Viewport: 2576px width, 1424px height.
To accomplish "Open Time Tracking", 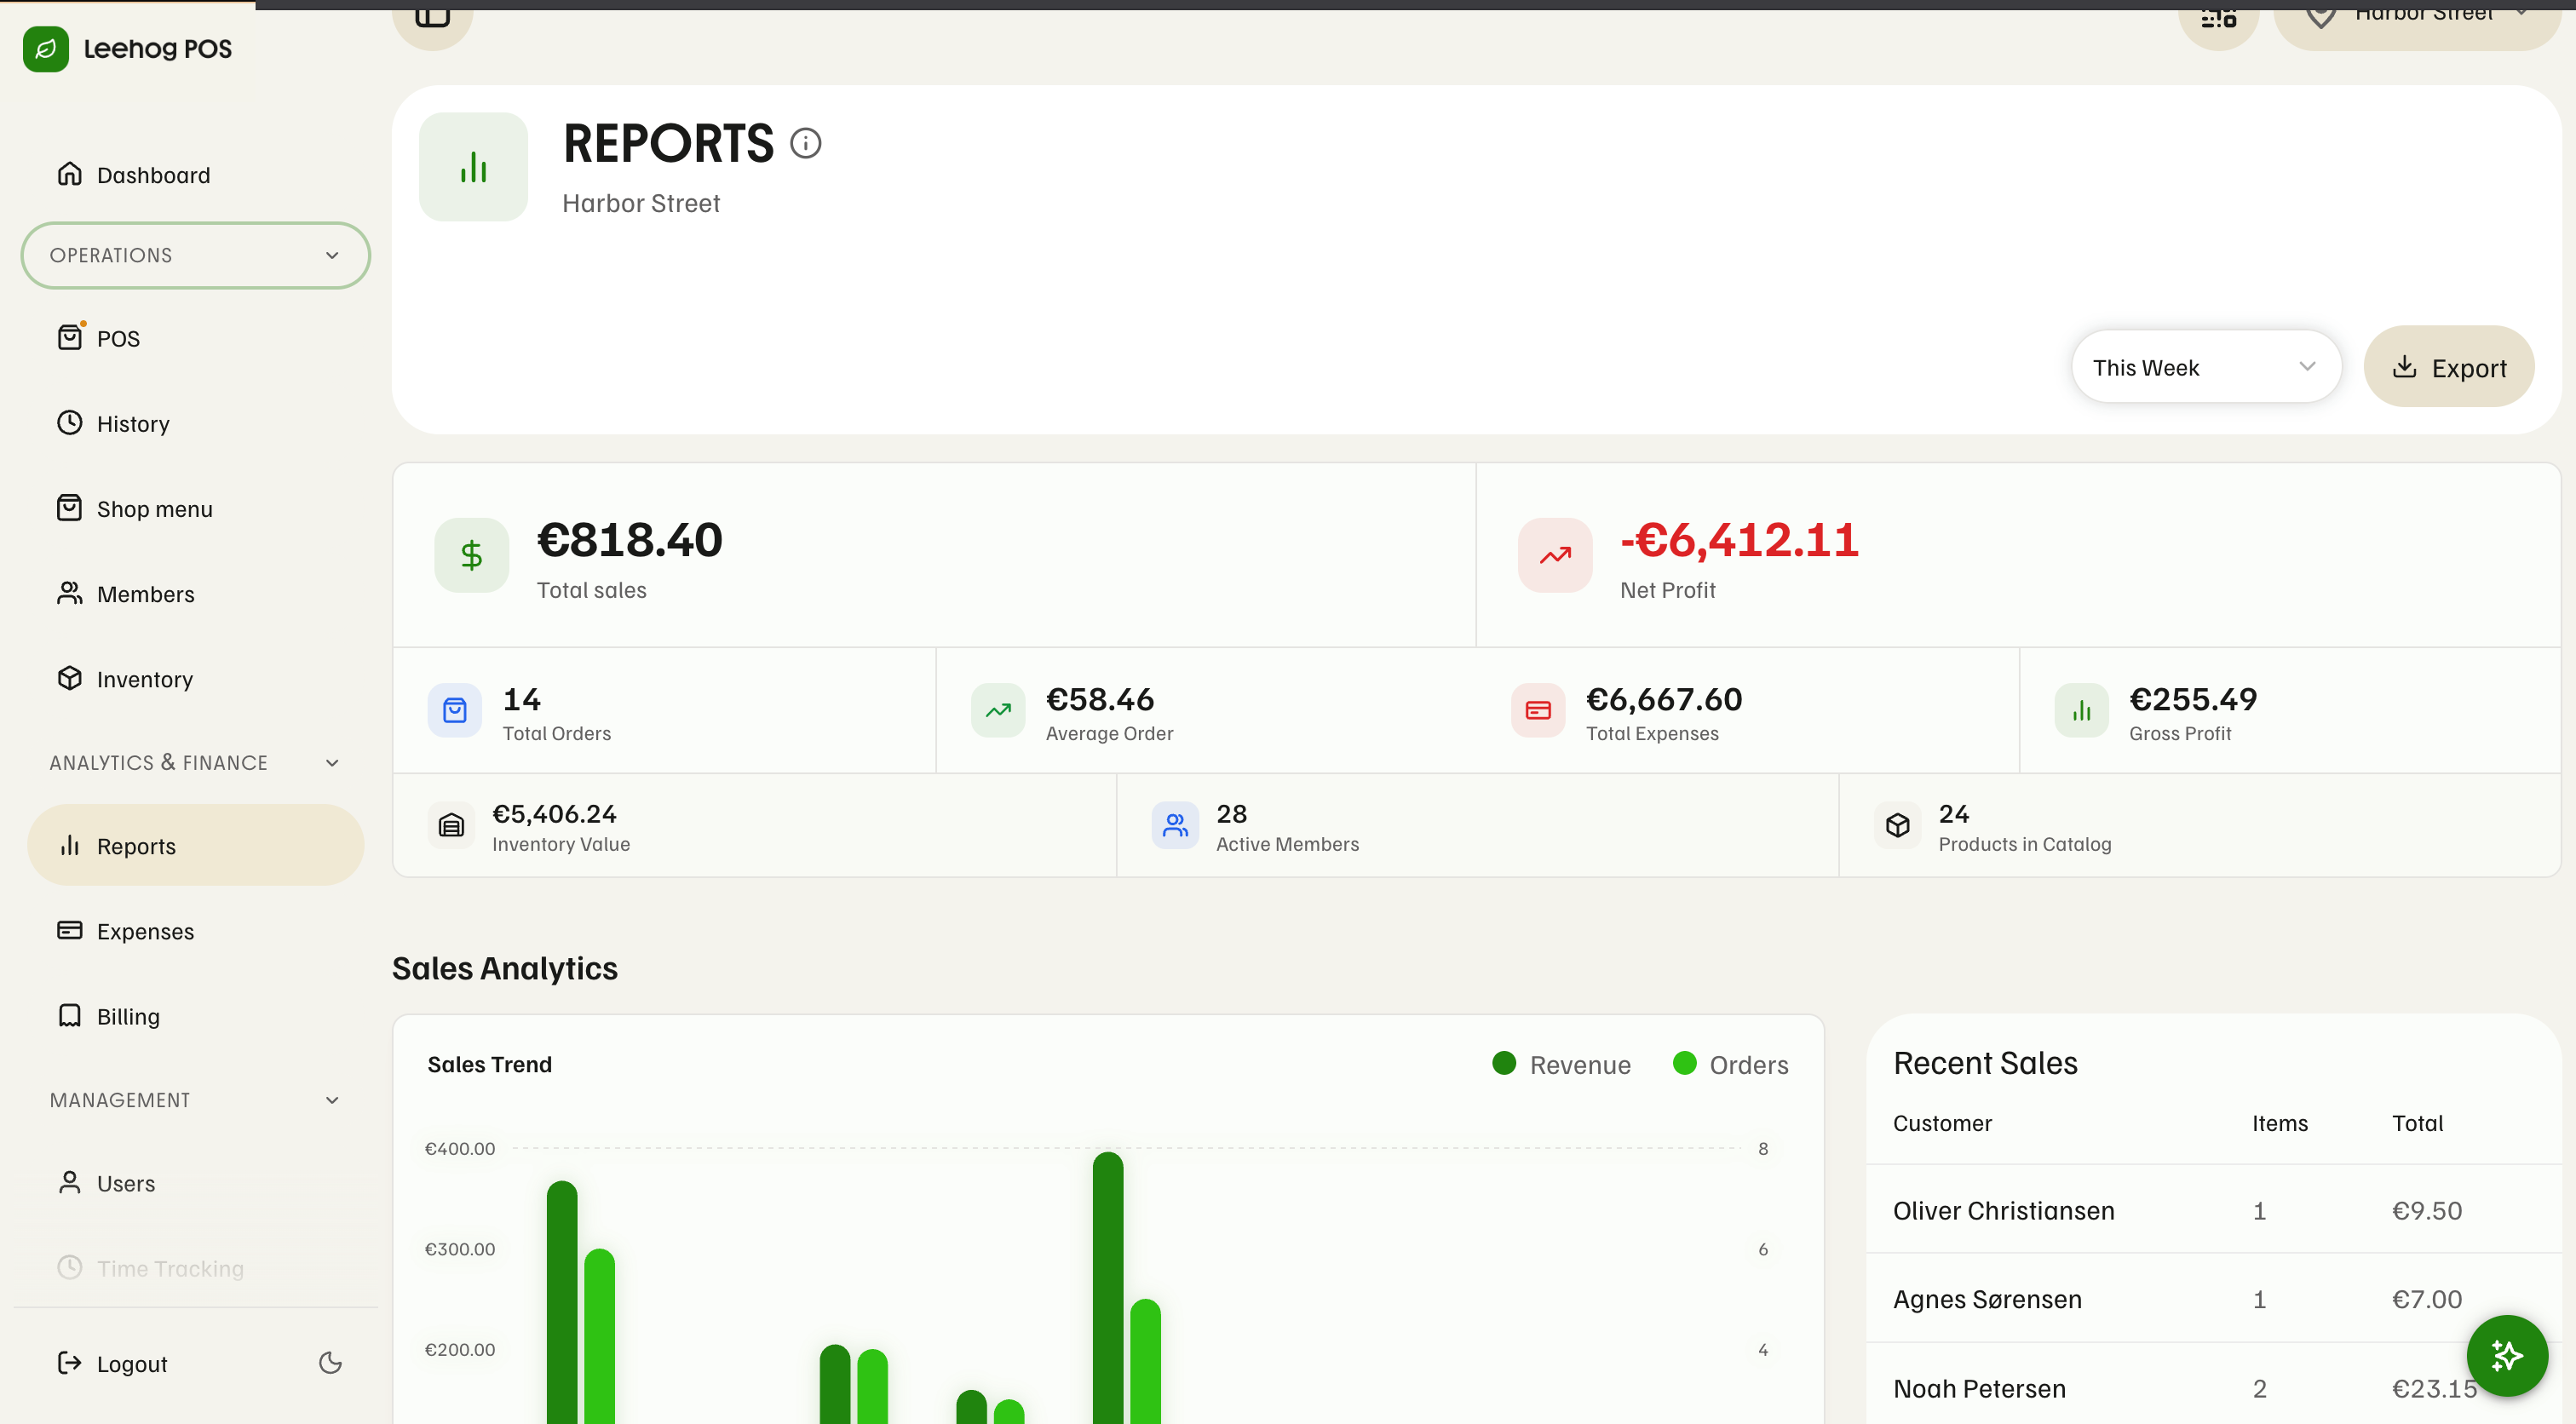I will point(195,1268).
